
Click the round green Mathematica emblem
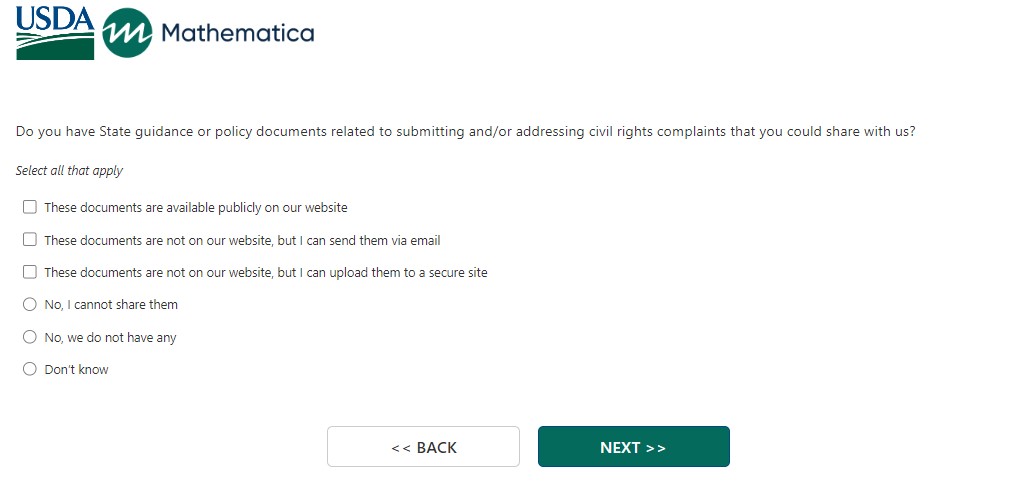pos(127,33)
